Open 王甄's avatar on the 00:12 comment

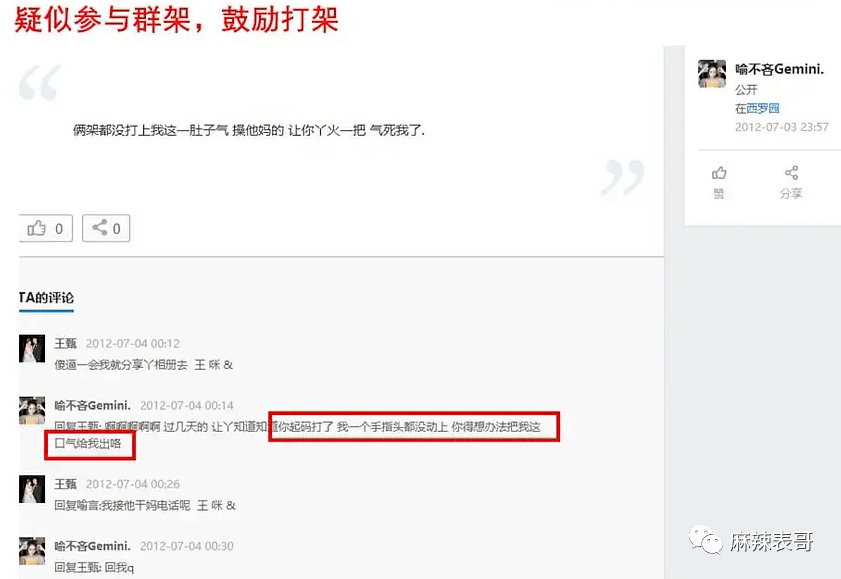[x=32, y=348]
